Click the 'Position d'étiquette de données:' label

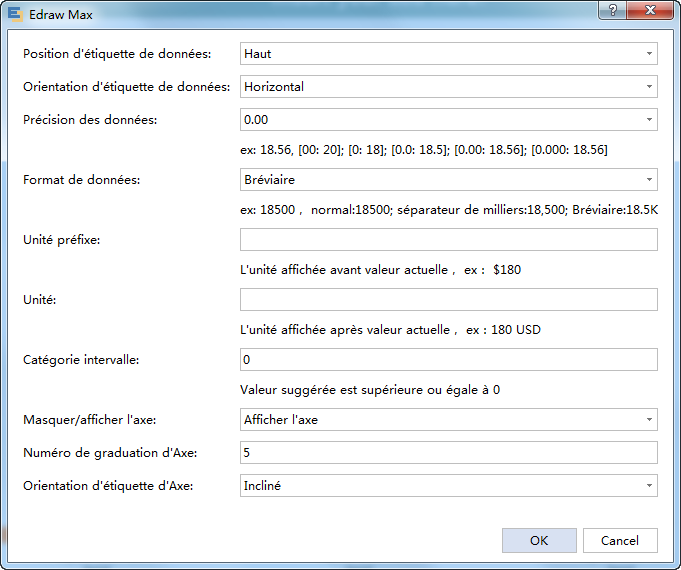click(x=117, y=54)
